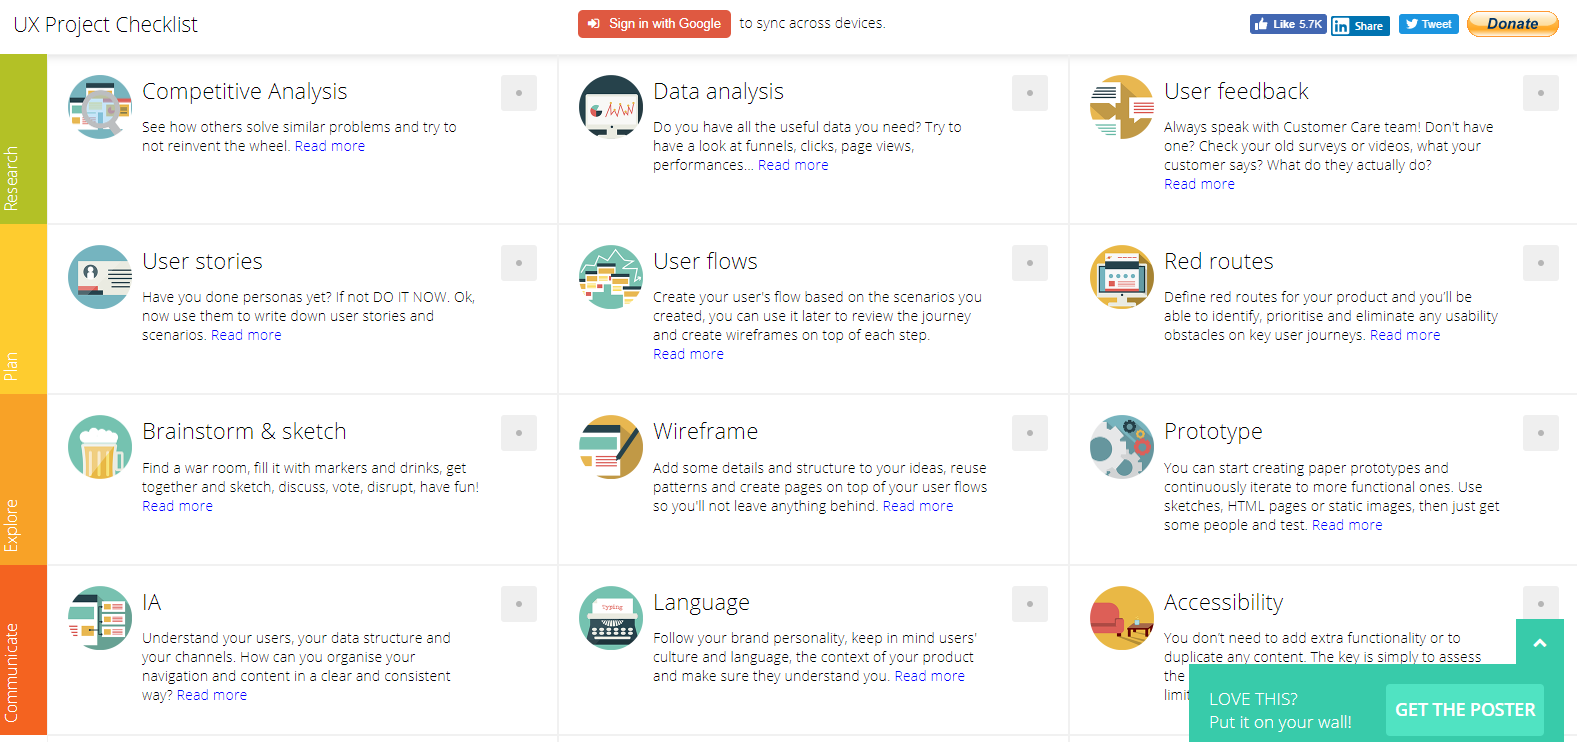1577x742 pixels.
Task: Expand Read more under Red routes
Action: pos(1404,335)
